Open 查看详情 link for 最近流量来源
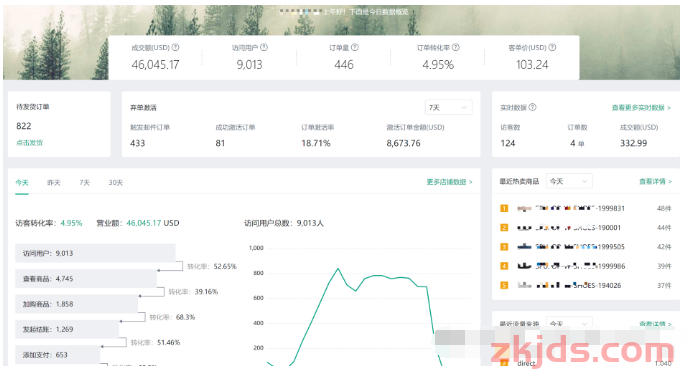Viewport: 693px width, 382px height. coord(655,324)
